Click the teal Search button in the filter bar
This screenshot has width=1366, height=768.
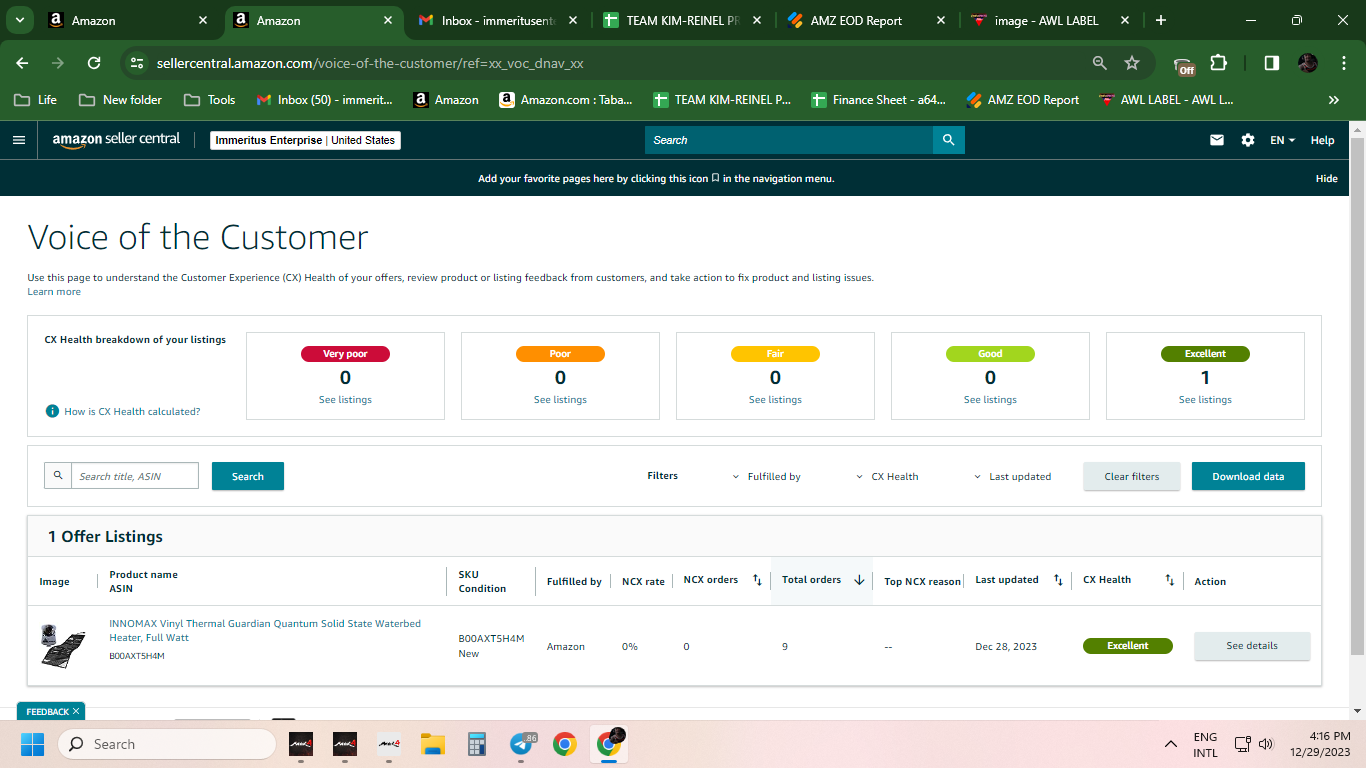[x=248, y=476]
